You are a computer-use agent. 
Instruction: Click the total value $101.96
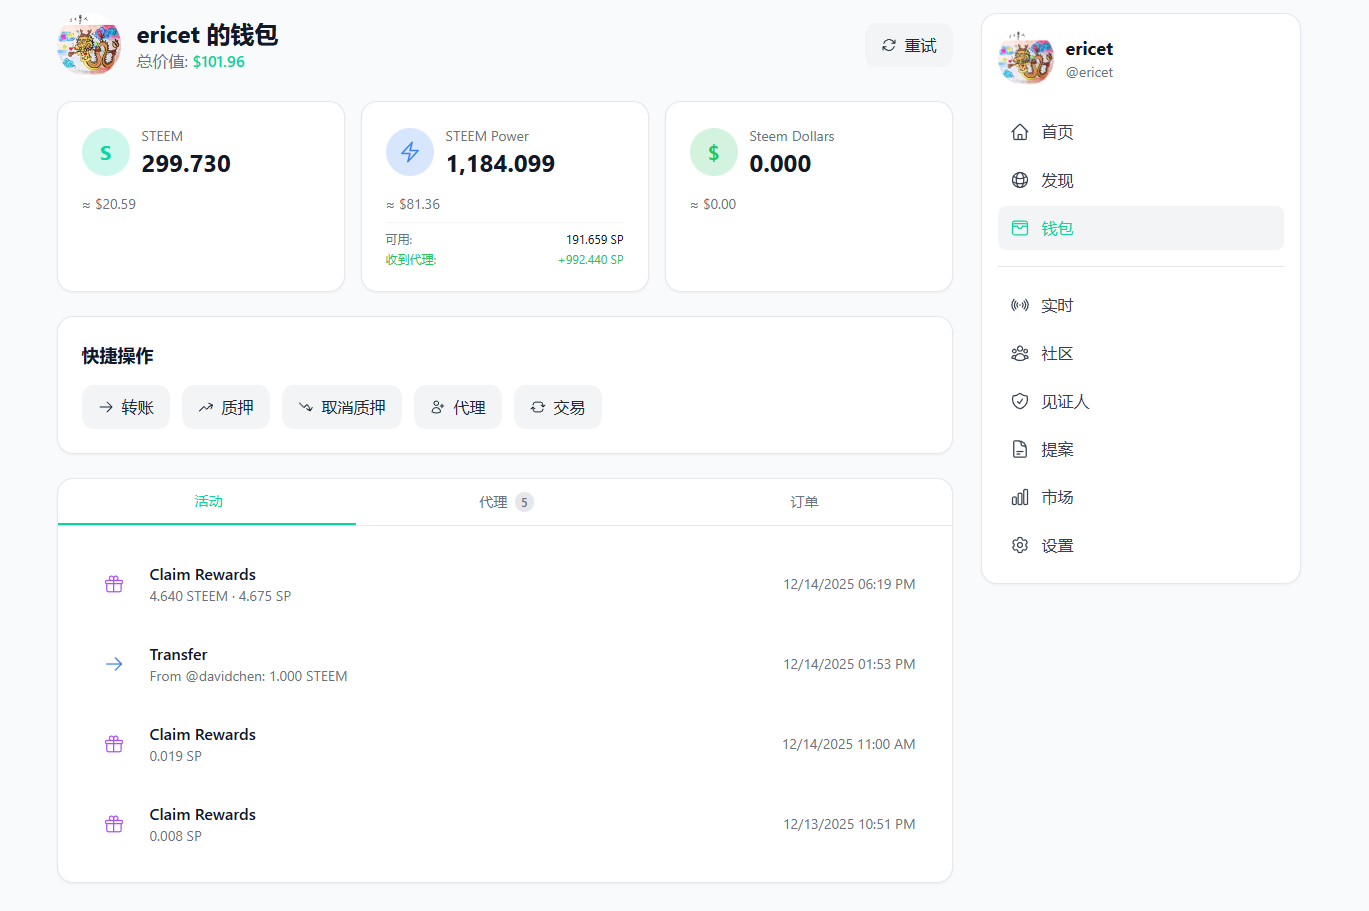[219, 62]
